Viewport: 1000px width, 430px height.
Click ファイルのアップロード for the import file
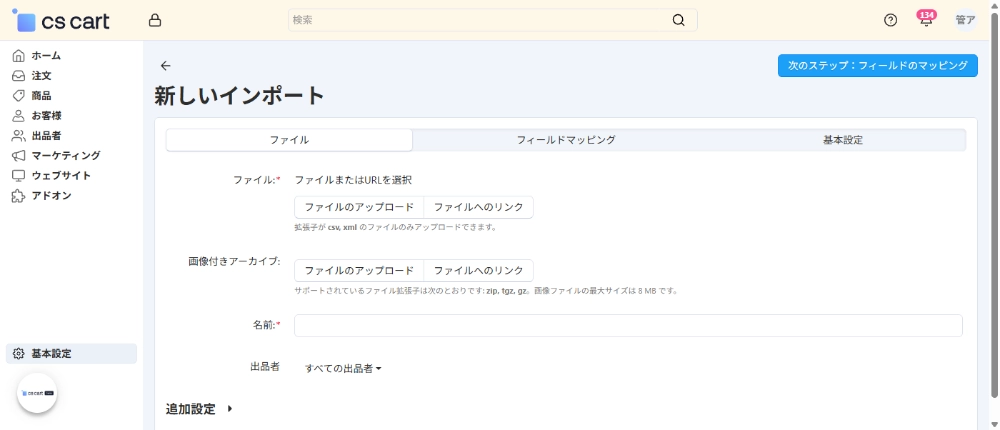pyautogui.click(x=359, y=207)
